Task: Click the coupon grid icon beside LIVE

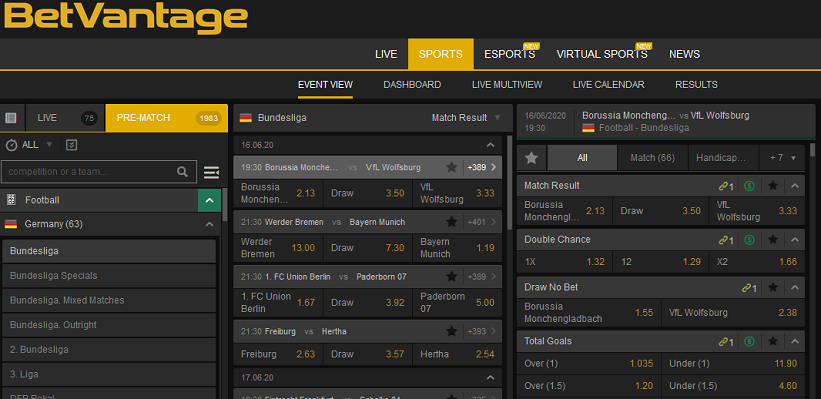Action: (x=11, y=118)
